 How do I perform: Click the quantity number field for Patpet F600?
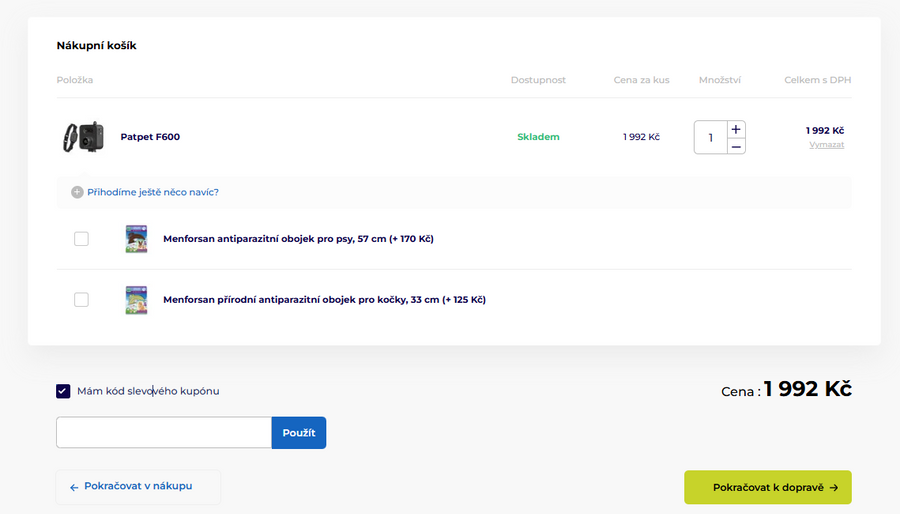pos(711,137)
